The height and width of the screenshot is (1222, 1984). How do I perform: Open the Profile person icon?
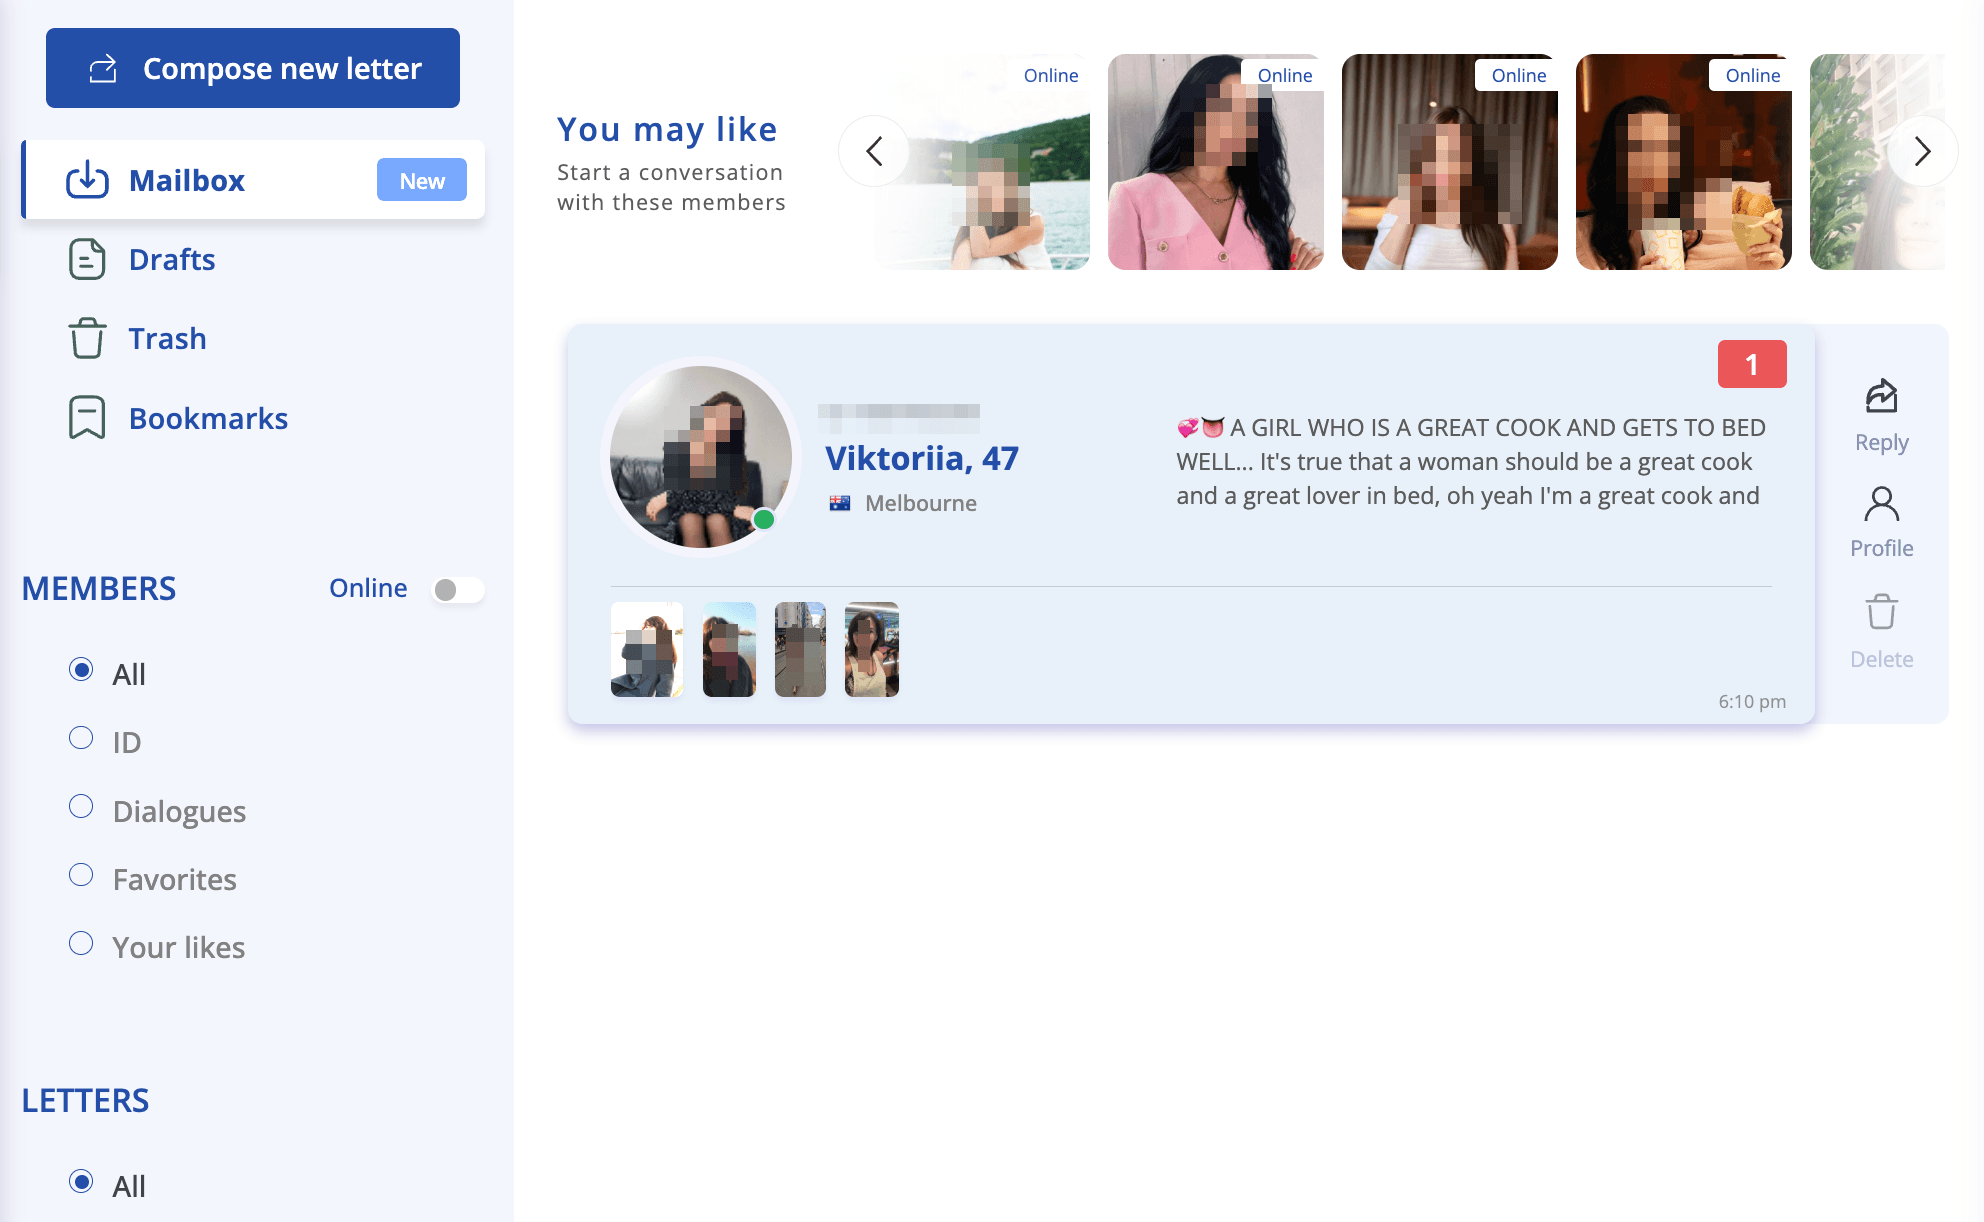tap(1881, 504)
